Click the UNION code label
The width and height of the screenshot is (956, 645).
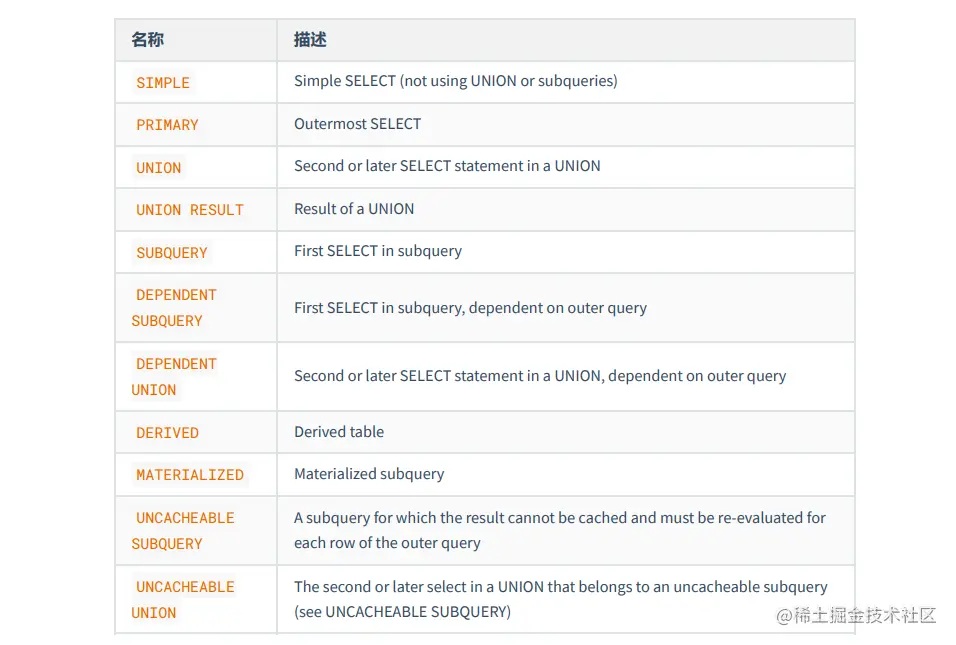(x=159, y=168)
